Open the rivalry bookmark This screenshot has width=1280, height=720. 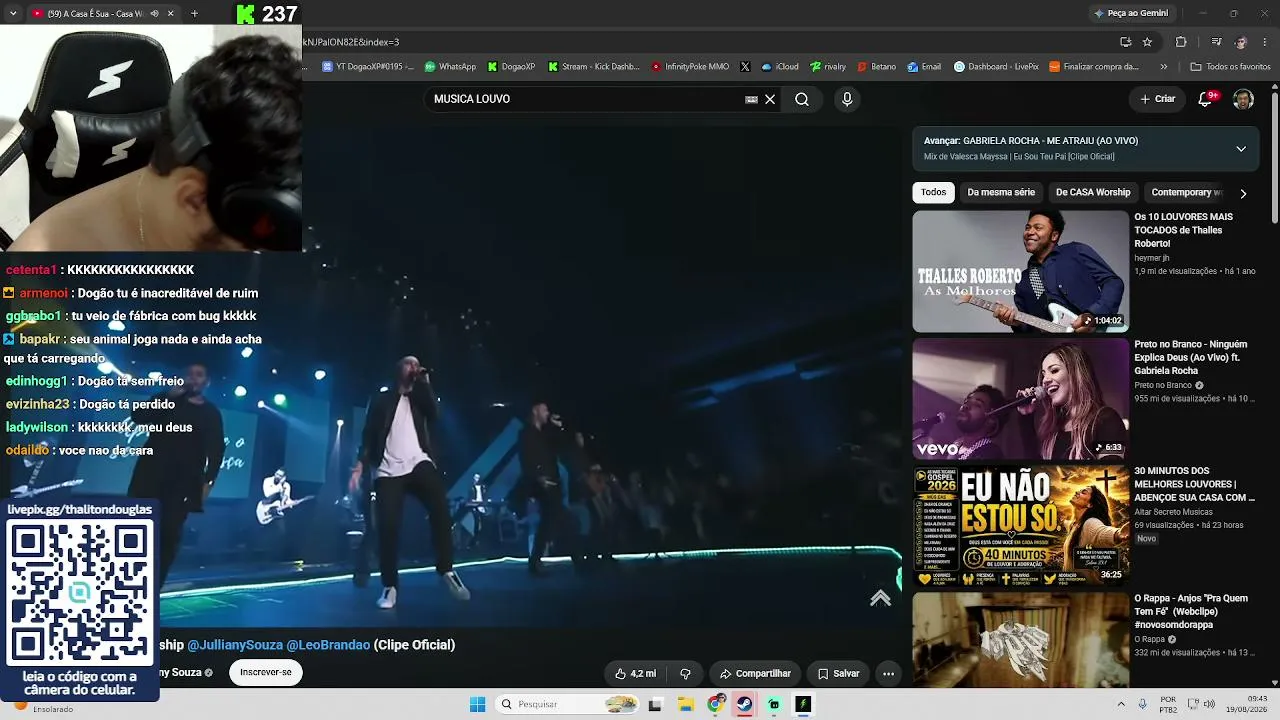click(828, 67)
